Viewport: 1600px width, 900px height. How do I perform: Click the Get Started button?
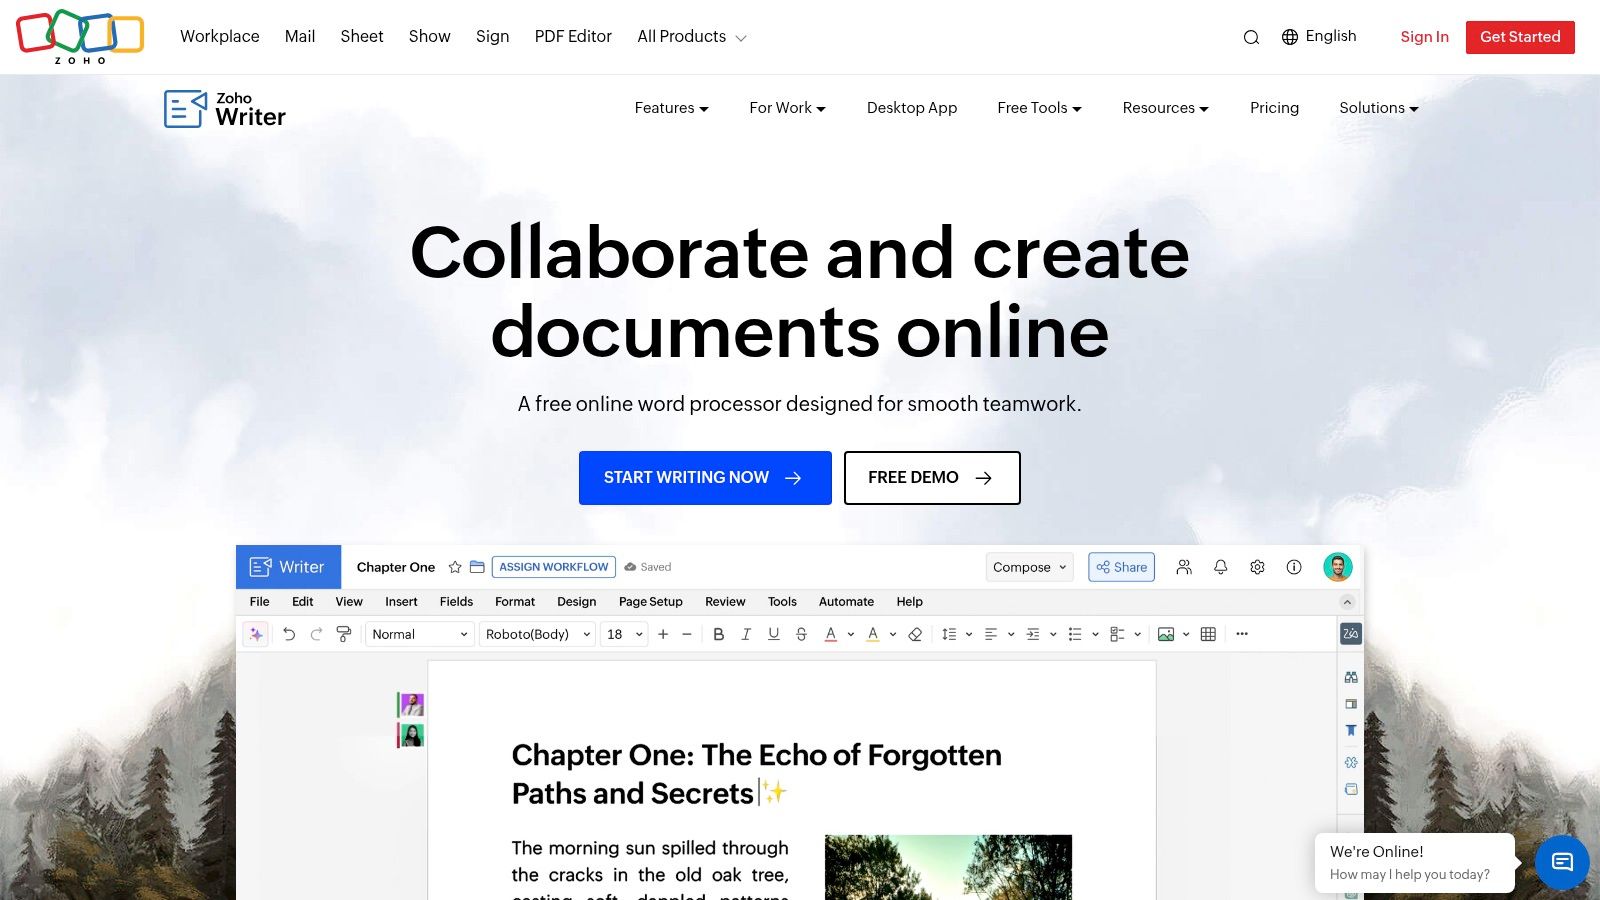pos(1520,37)
